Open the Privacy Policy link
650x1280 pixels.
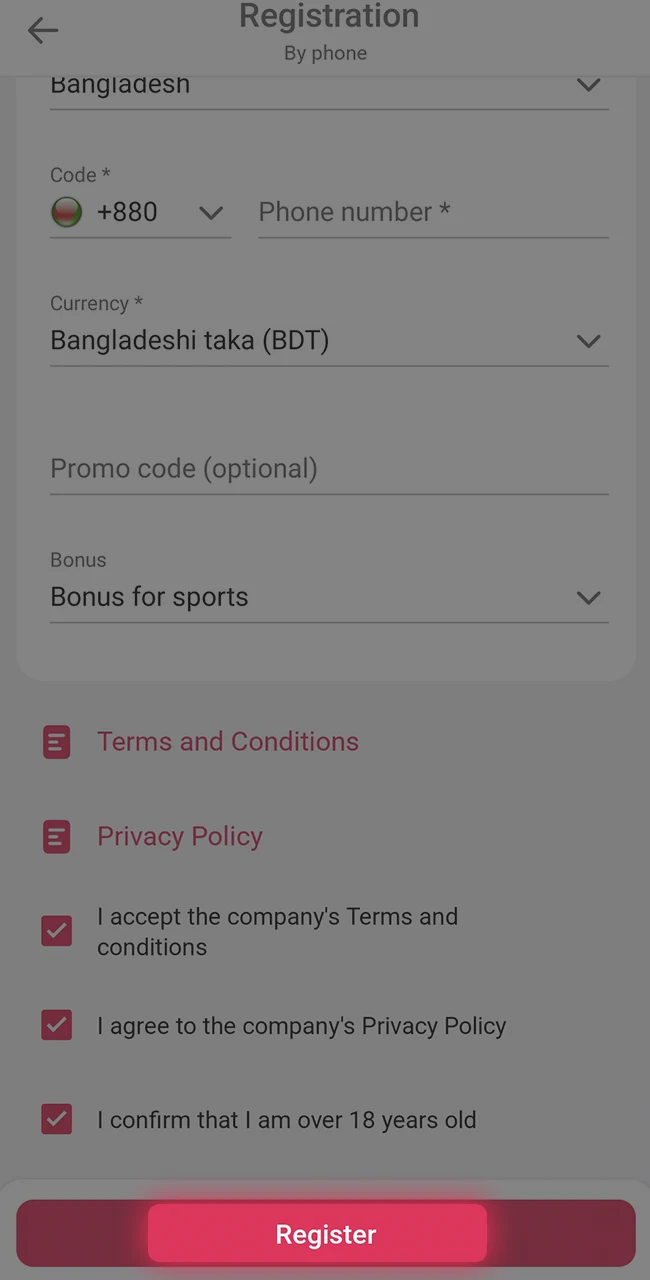(x=180, y=837)
